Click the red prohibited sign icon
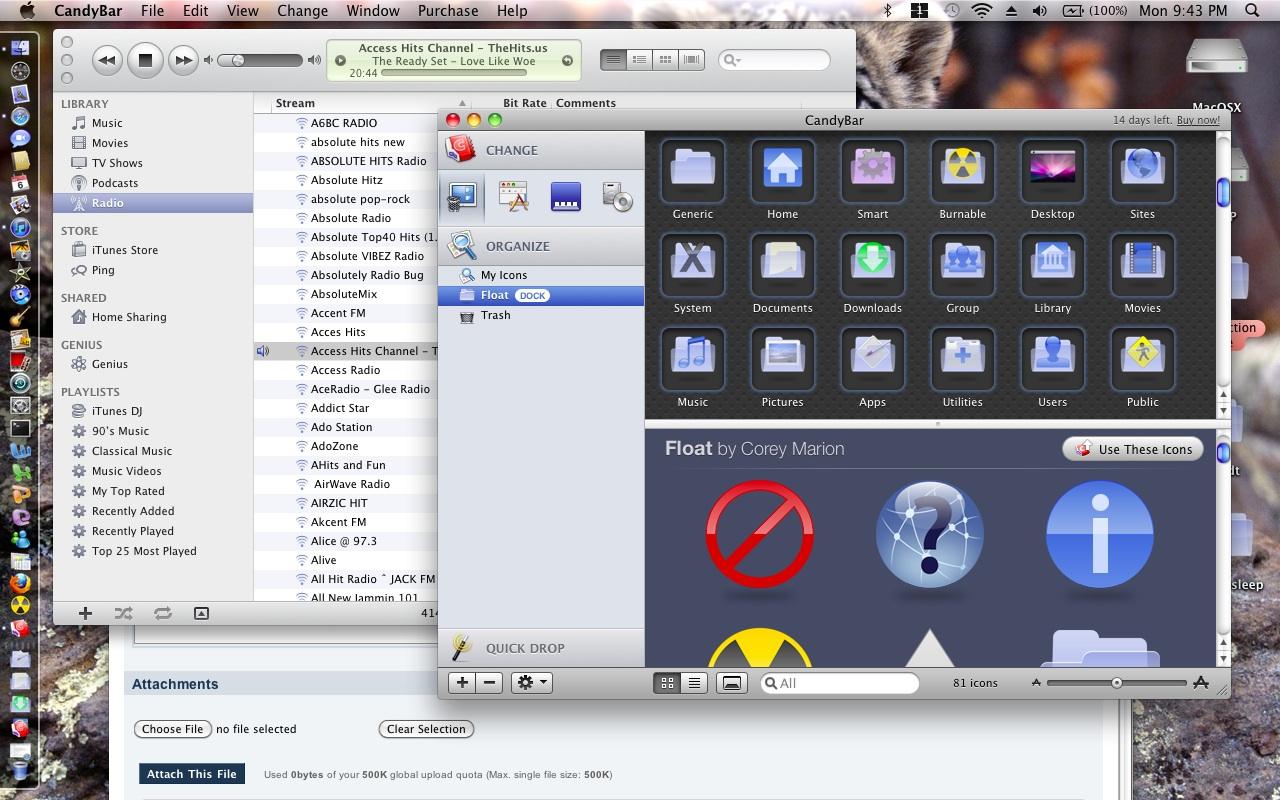This screenshot has width=1280, height=800. 759,534
